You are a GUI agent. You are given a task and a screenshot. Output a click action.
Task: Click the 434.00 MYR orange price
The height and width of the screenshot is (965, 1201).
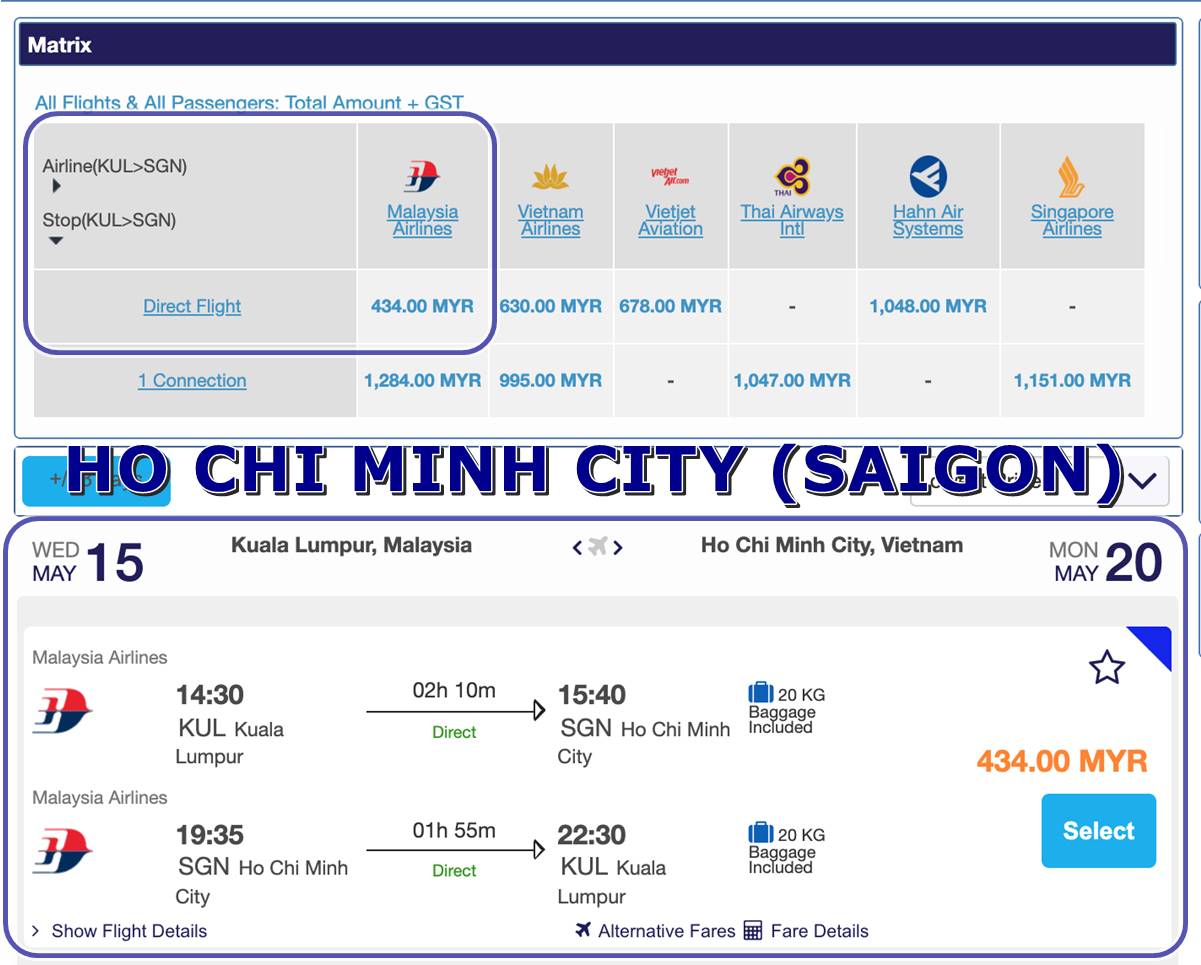pyautogui.click(x=1062, y=761)
